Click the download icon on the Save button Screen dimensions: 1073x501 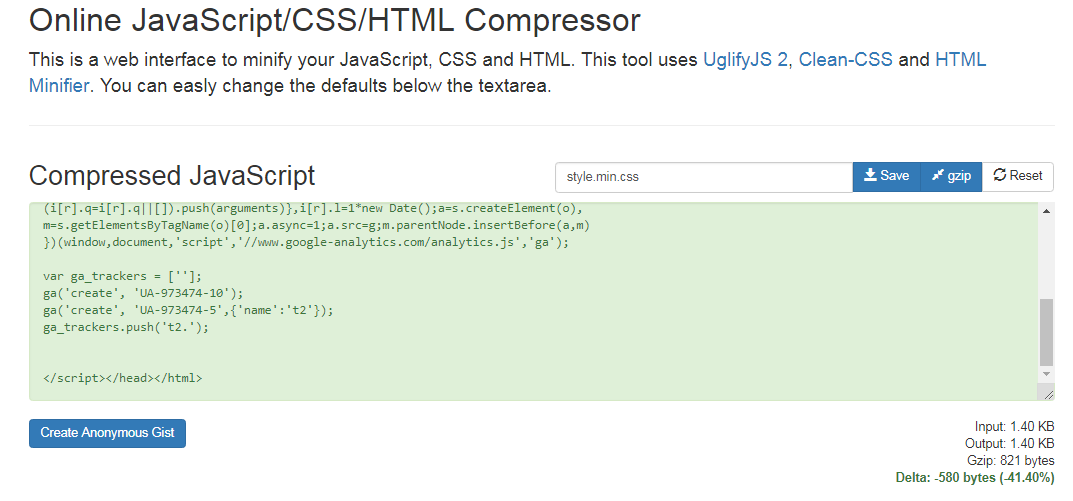pyautogui.click(x=870, y=176)
